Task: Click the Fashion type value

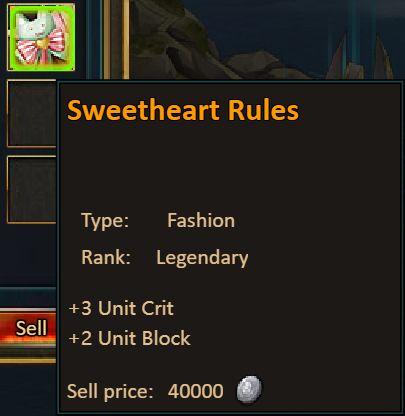Action: [201, 220]
